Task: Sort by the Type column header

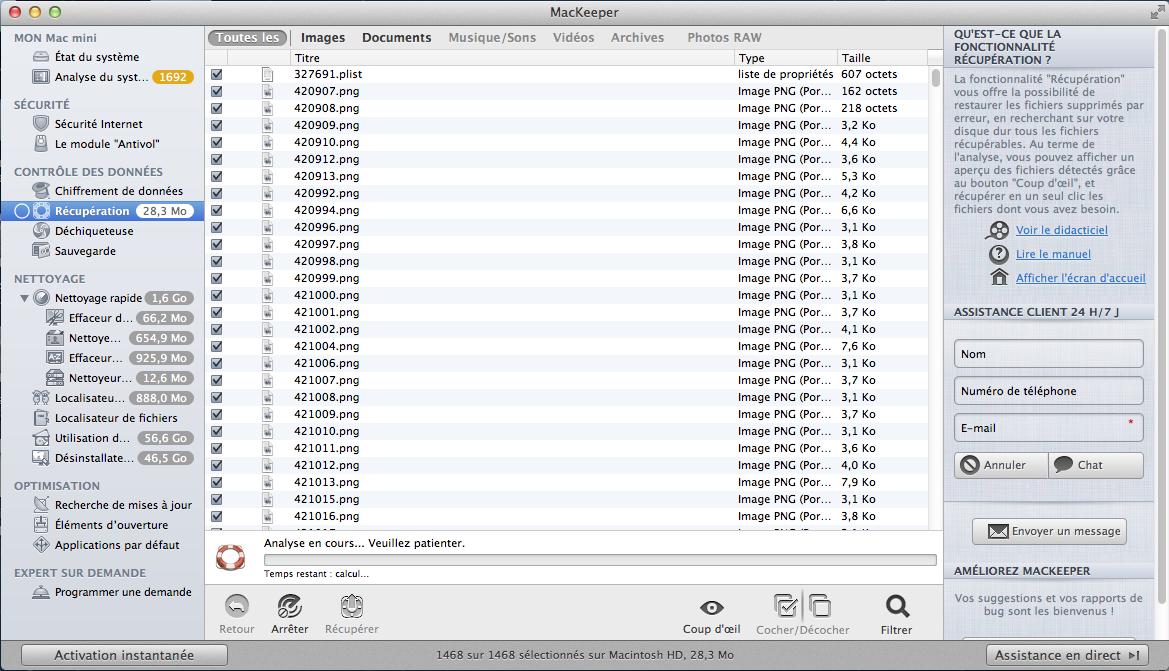Action: (x=786, y=58)
